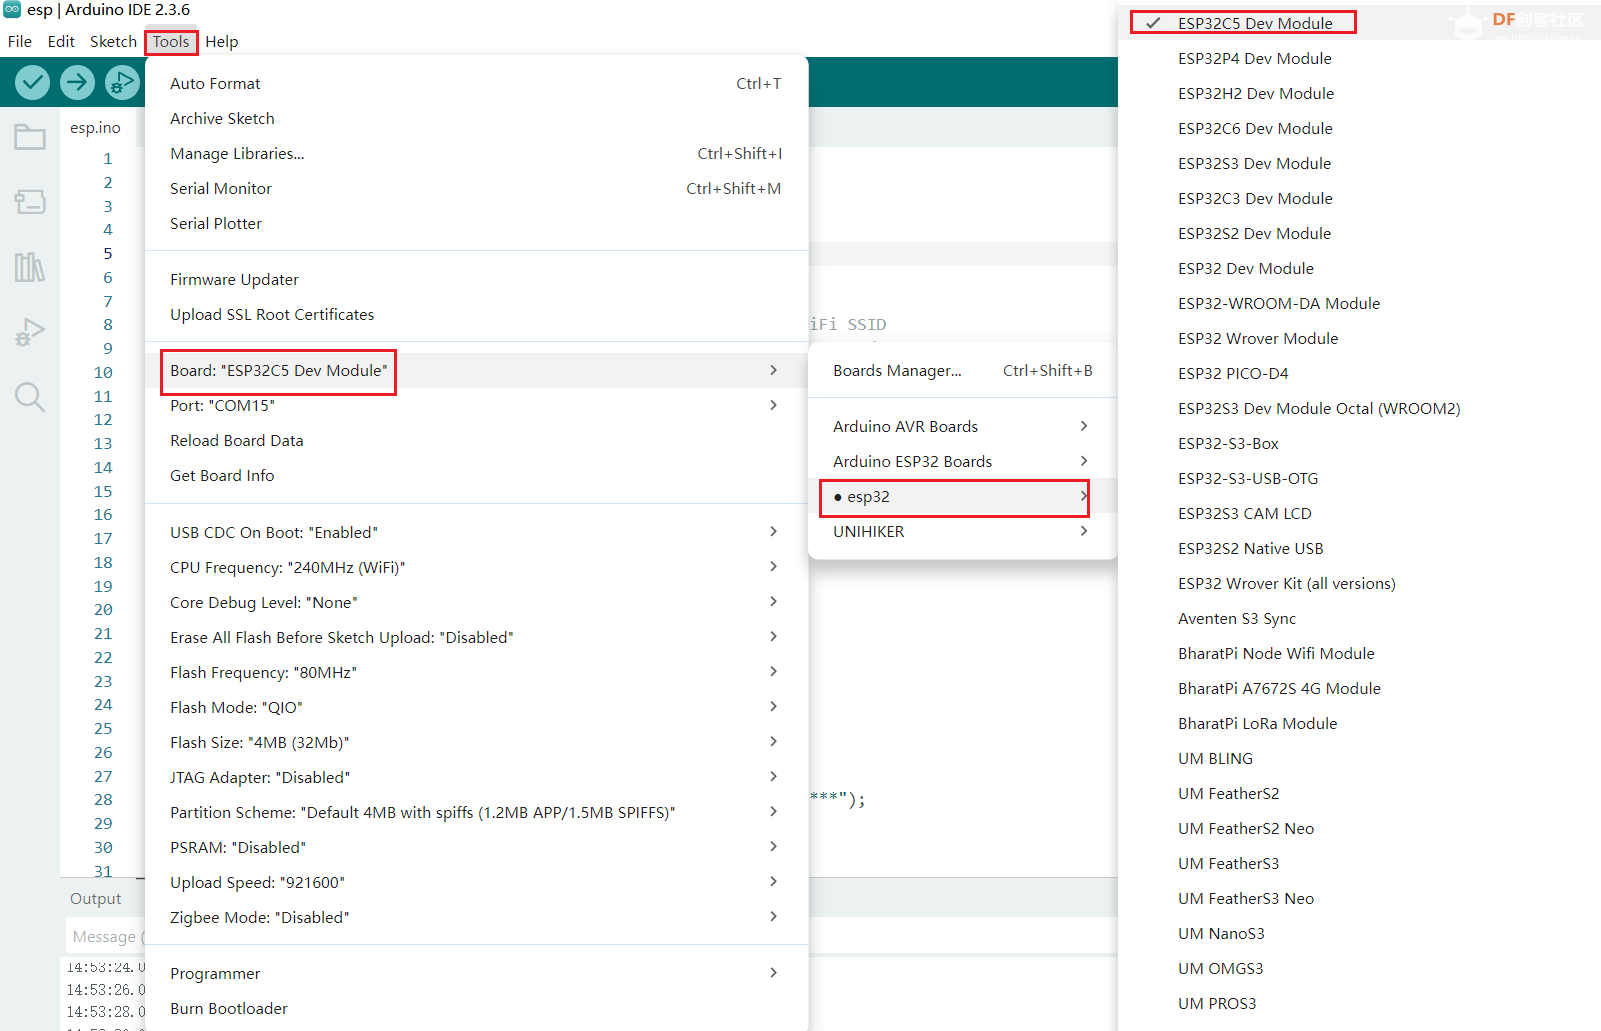Expand Flash Mode QIO options
Viewport: 1601px width, 1031px height.
click(x=476, y=708)
